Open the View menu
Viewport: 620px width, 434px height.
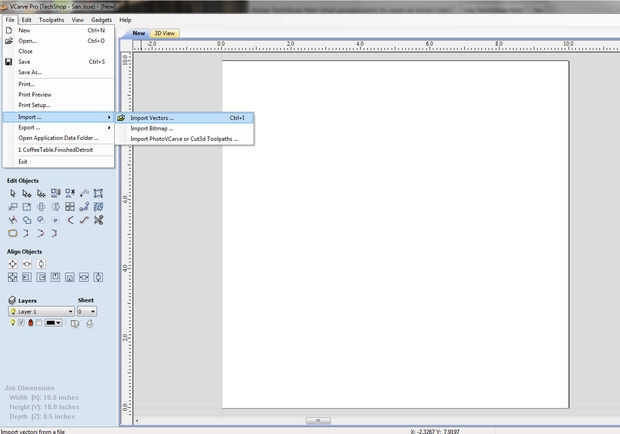click(78, 20)
